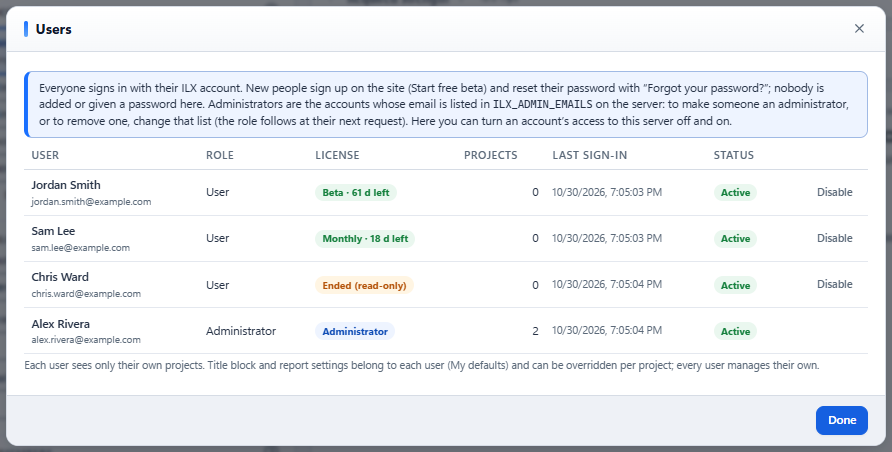The height and width of the screenshot is (452, 892).
Task: Click Chris Ward's project count 0
Action: tap(535, 285)
